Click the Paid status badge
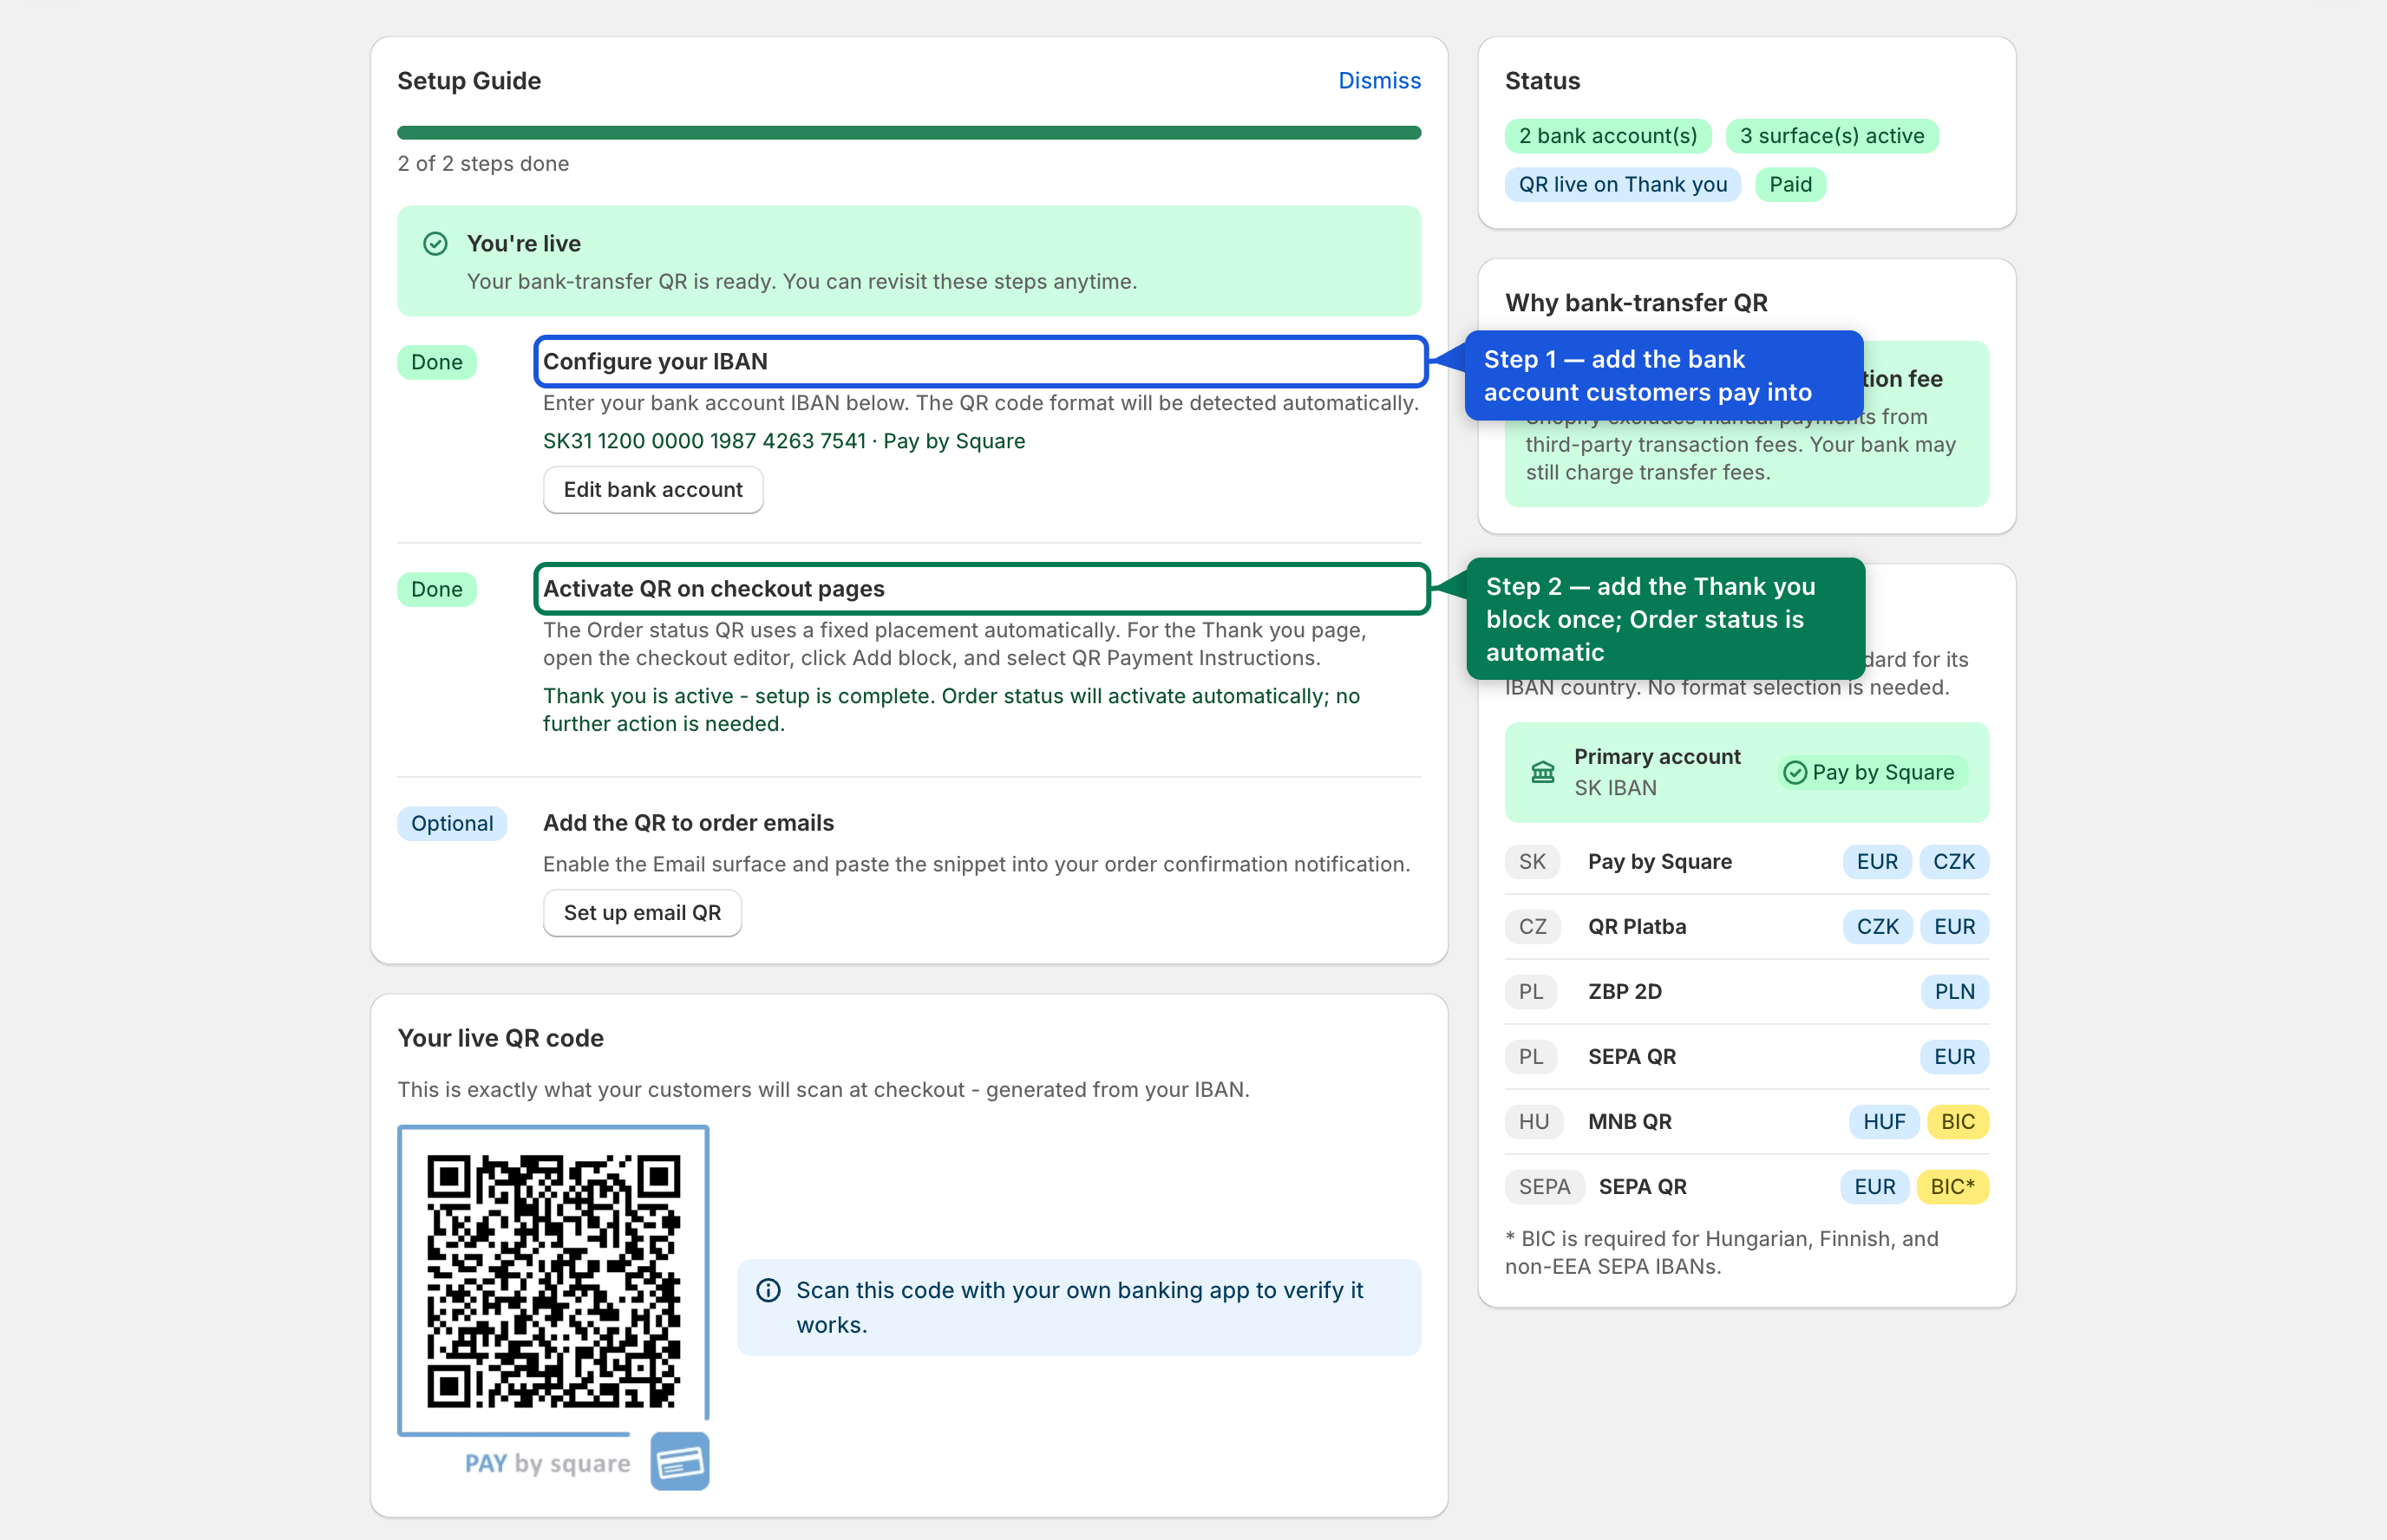Viewport: 2387px width, 1540px height. pos(1790,184)
